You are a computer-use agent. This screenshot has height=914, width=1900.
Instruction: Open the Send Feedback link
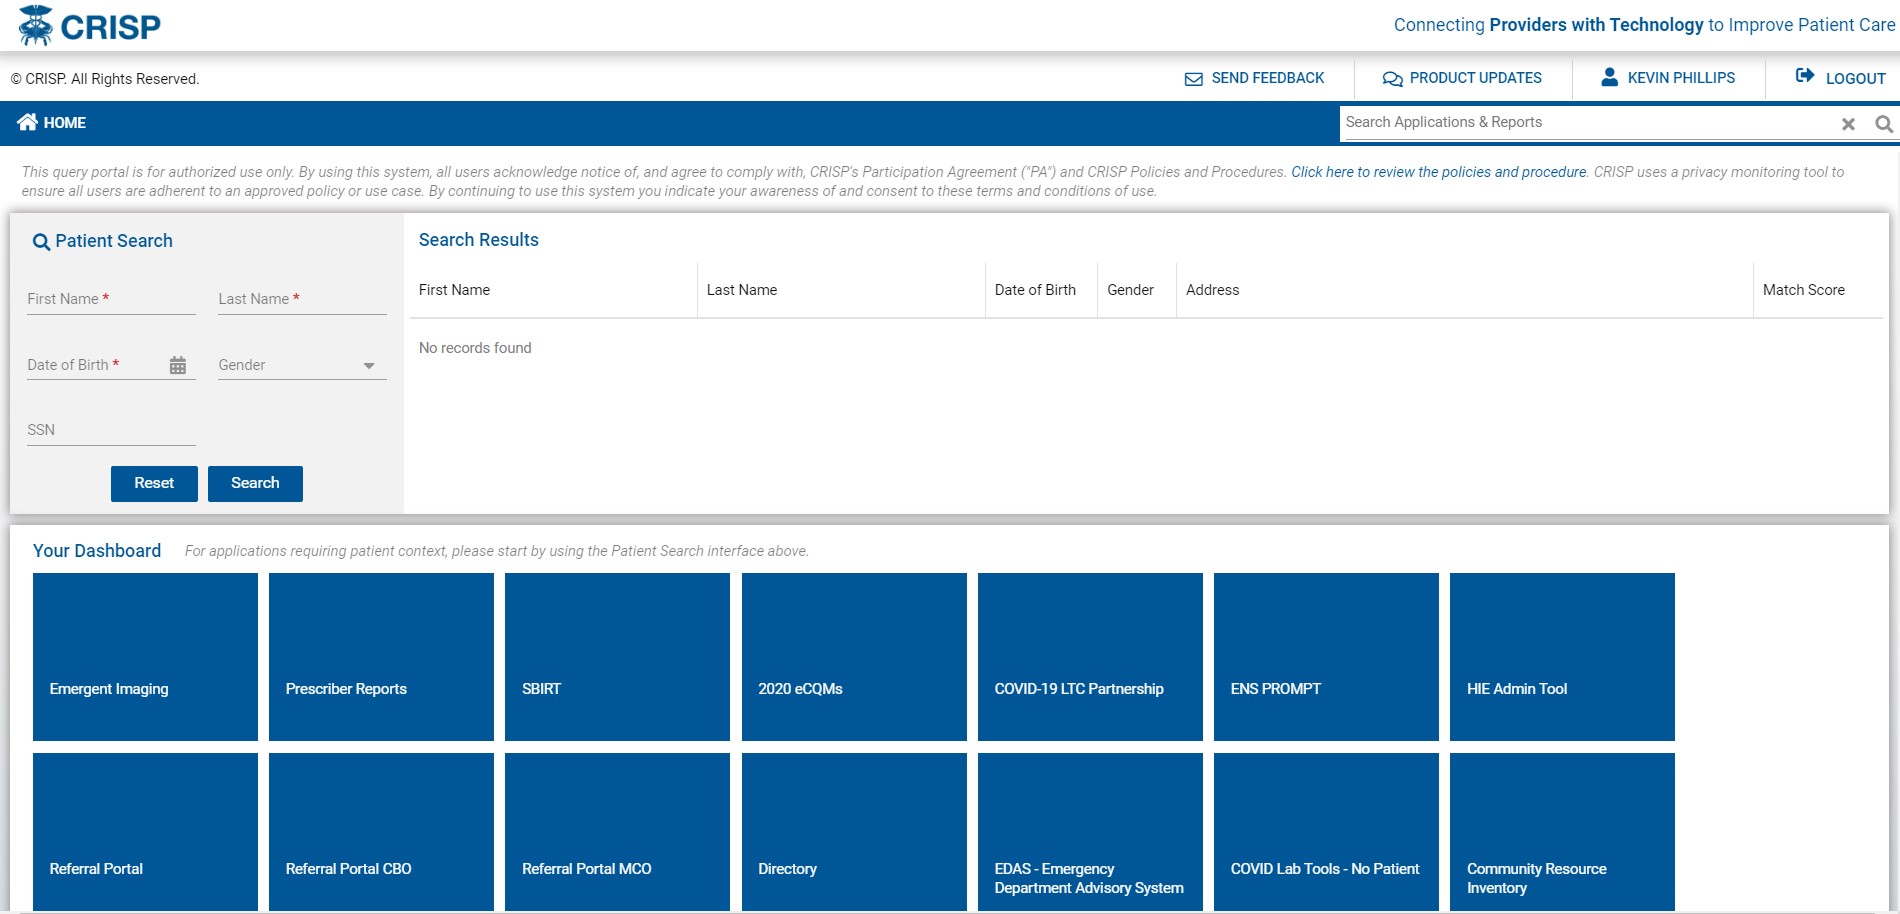pyautogui.click(x=1254, y=78)
